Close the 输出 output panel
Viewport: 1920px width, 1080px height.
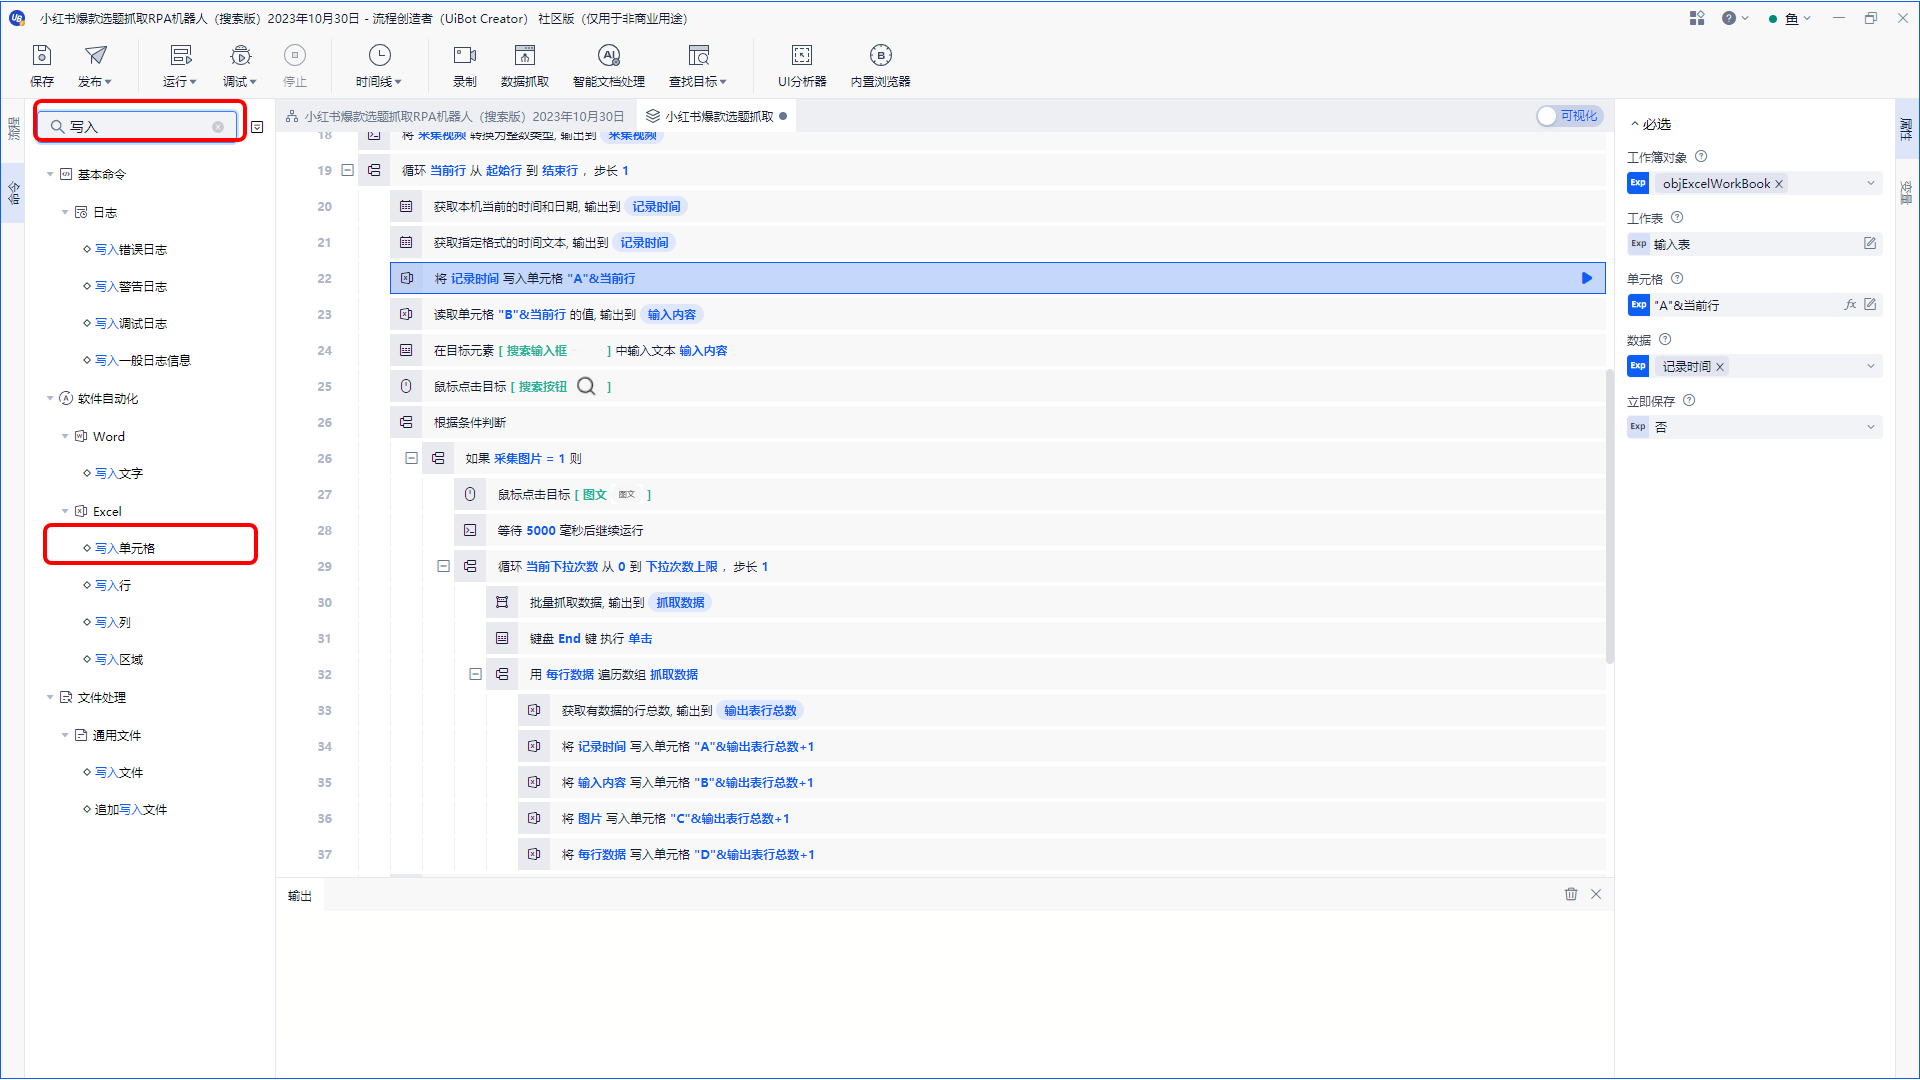coord(1596,894)
